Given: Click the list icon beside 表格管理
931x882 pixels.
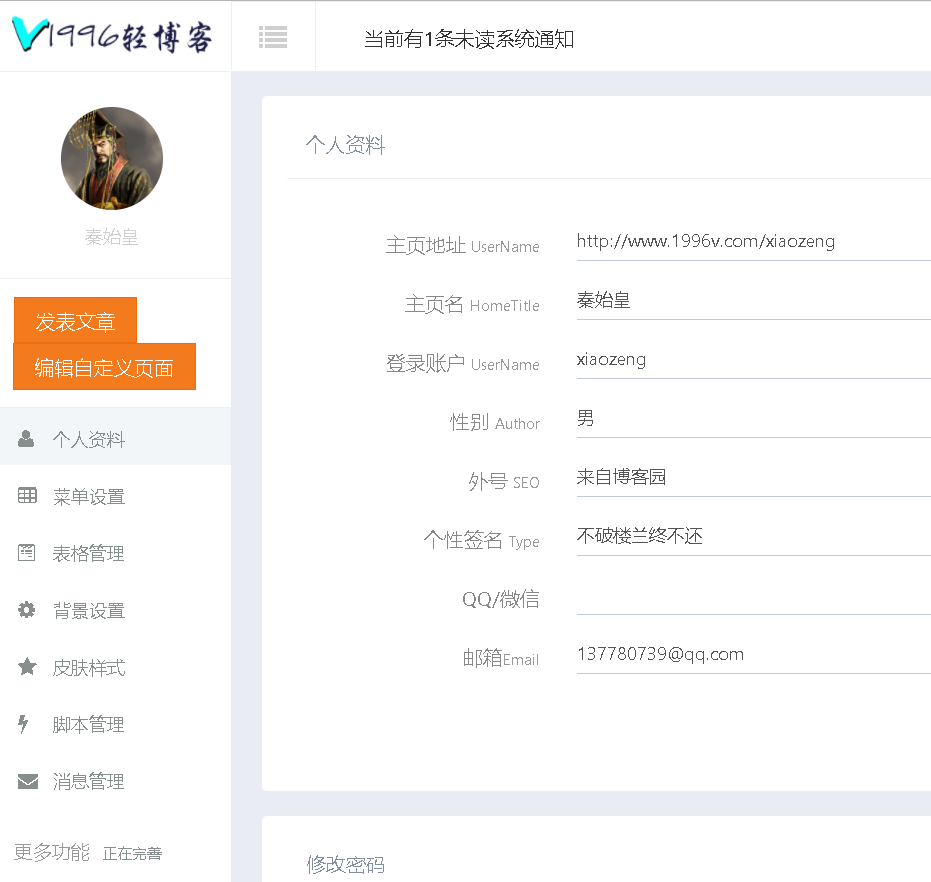Looking at the screenshot, I should pyautogui.click(x=27, y=553).
